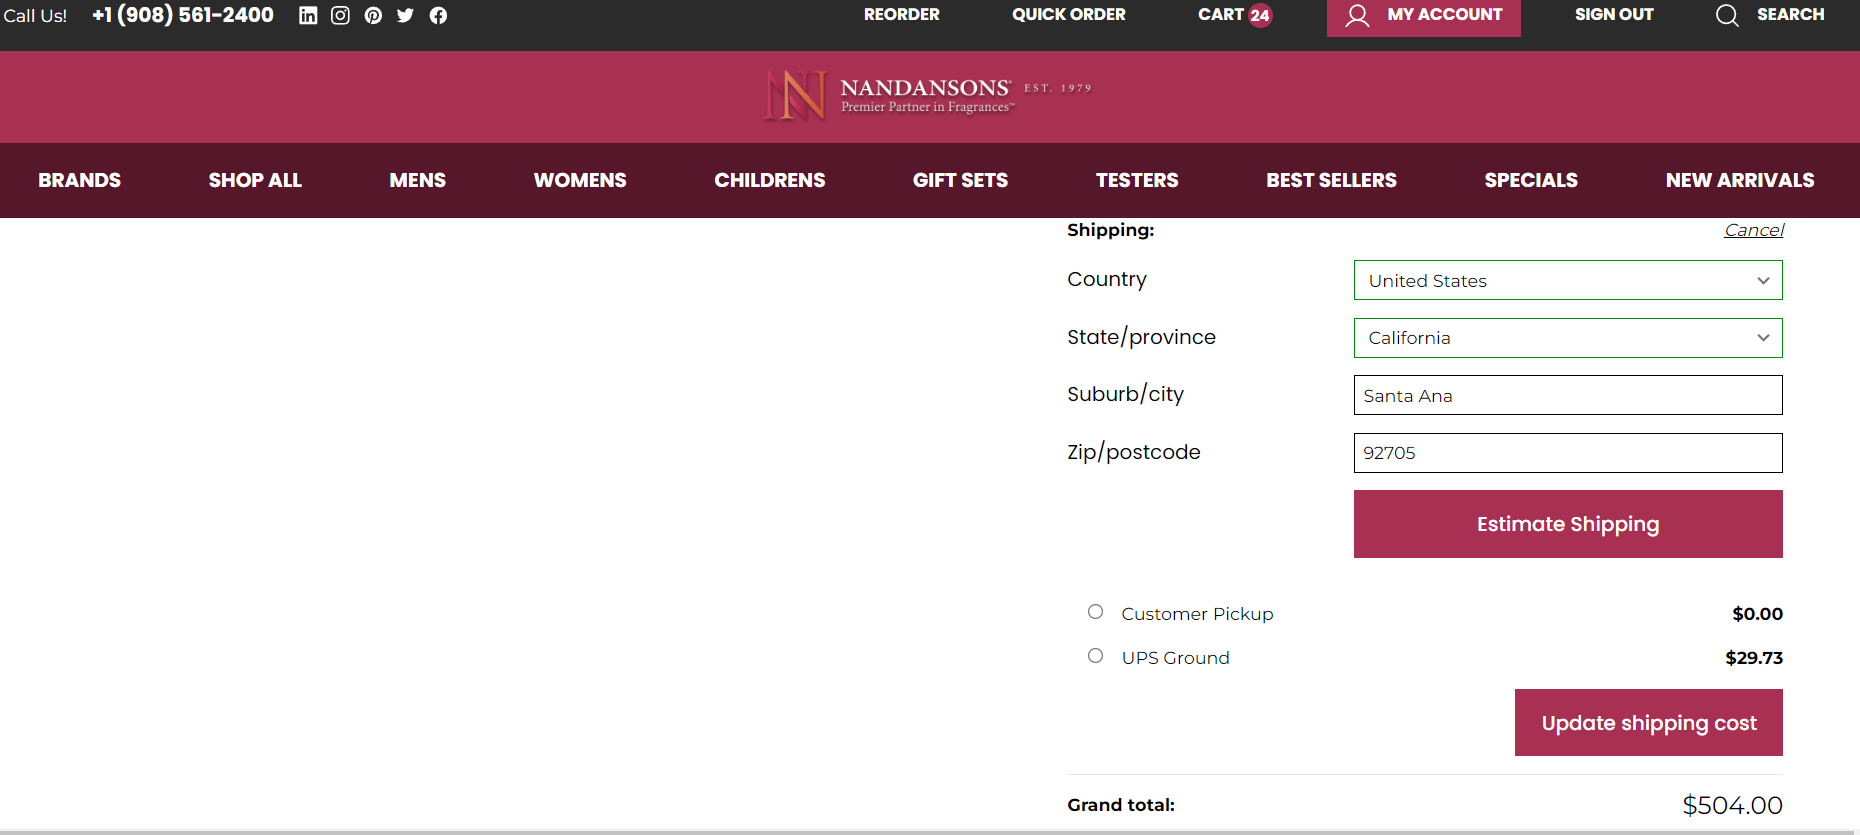Open the Facebook social icon
The height and width of the screenshot is (835, 1860).
coord(438,15)
